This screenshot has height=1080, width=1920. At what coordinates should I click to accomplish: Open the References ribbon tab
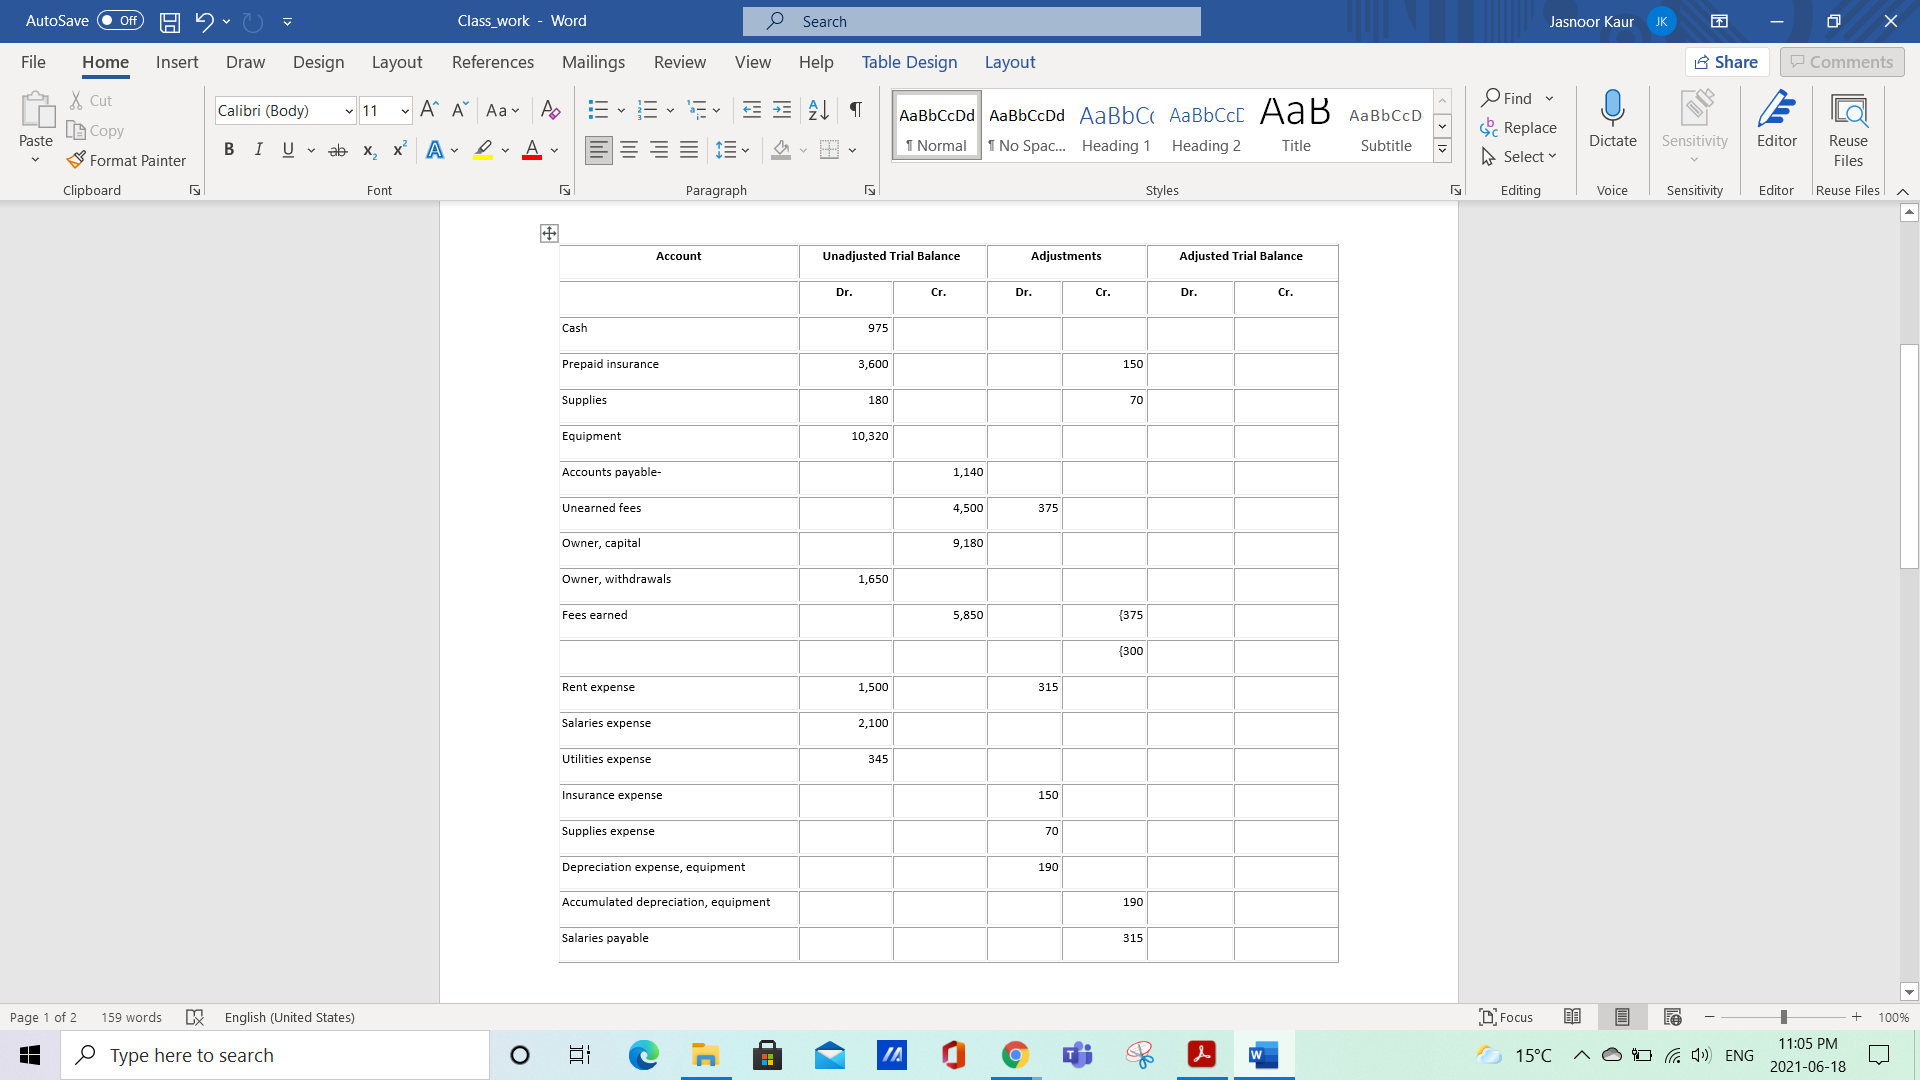tap(493, 62)
